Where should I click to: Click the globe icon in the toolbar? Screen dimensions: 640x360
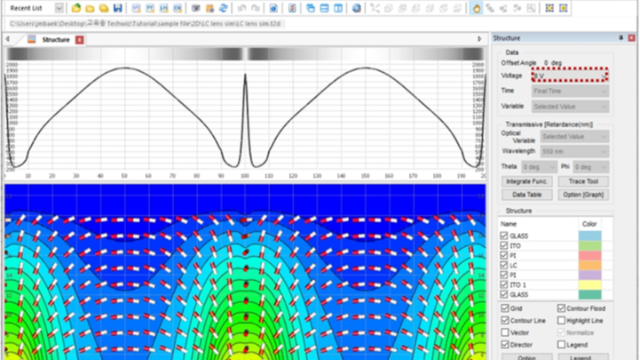pyautogui.click(x=356, y=8)
